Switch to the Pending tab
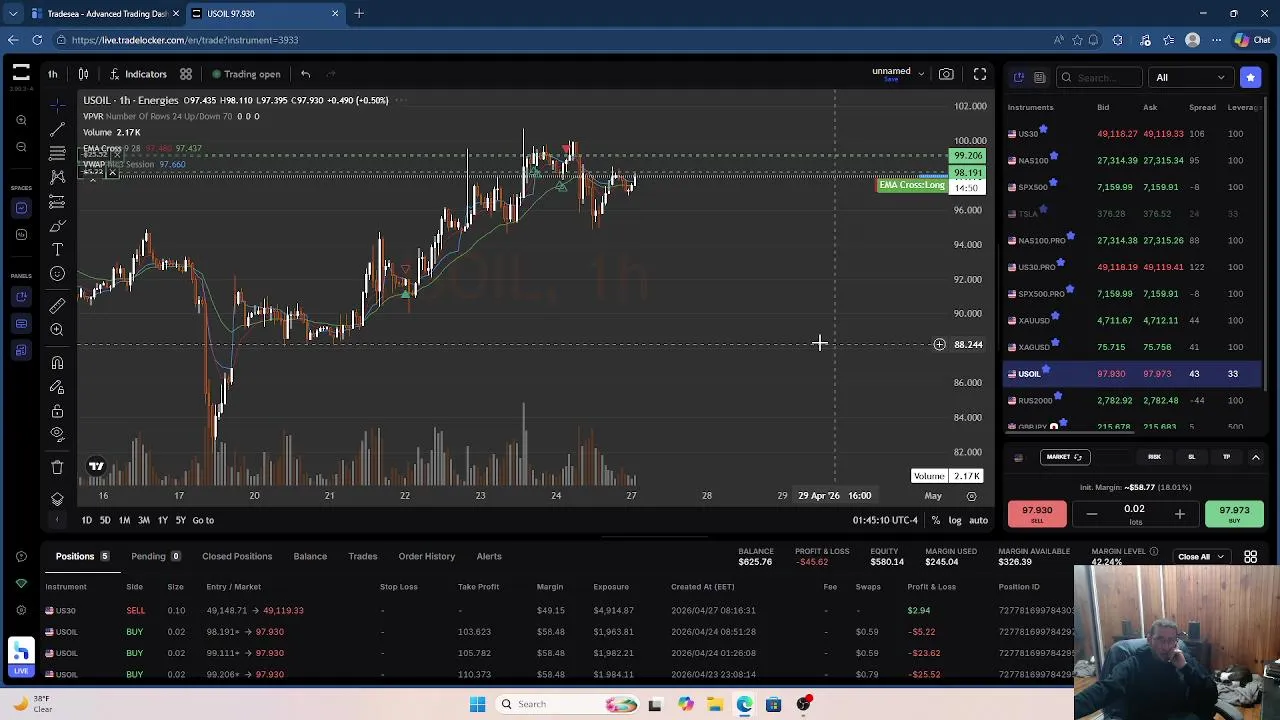The width and height of the screenshot is (1280, 720). click(156, 556)
